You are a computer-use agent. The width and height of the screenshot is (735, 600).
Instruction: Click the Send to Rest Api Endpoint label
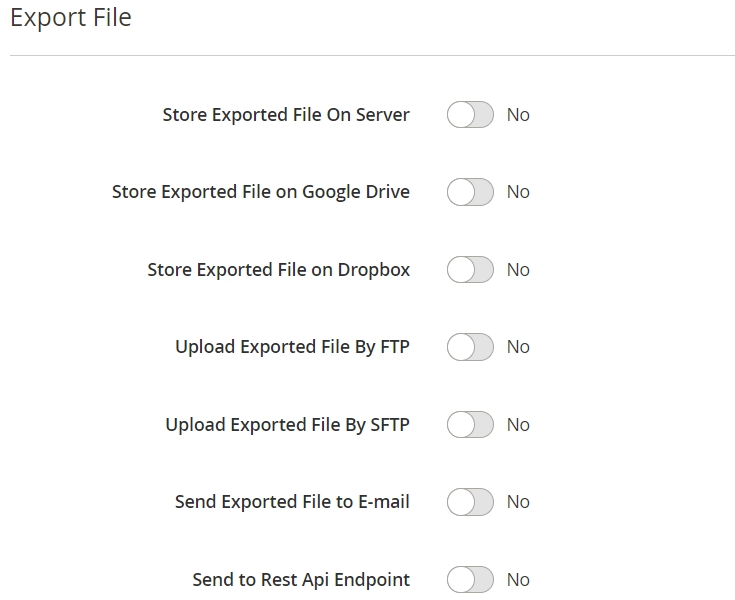point(301,580)
